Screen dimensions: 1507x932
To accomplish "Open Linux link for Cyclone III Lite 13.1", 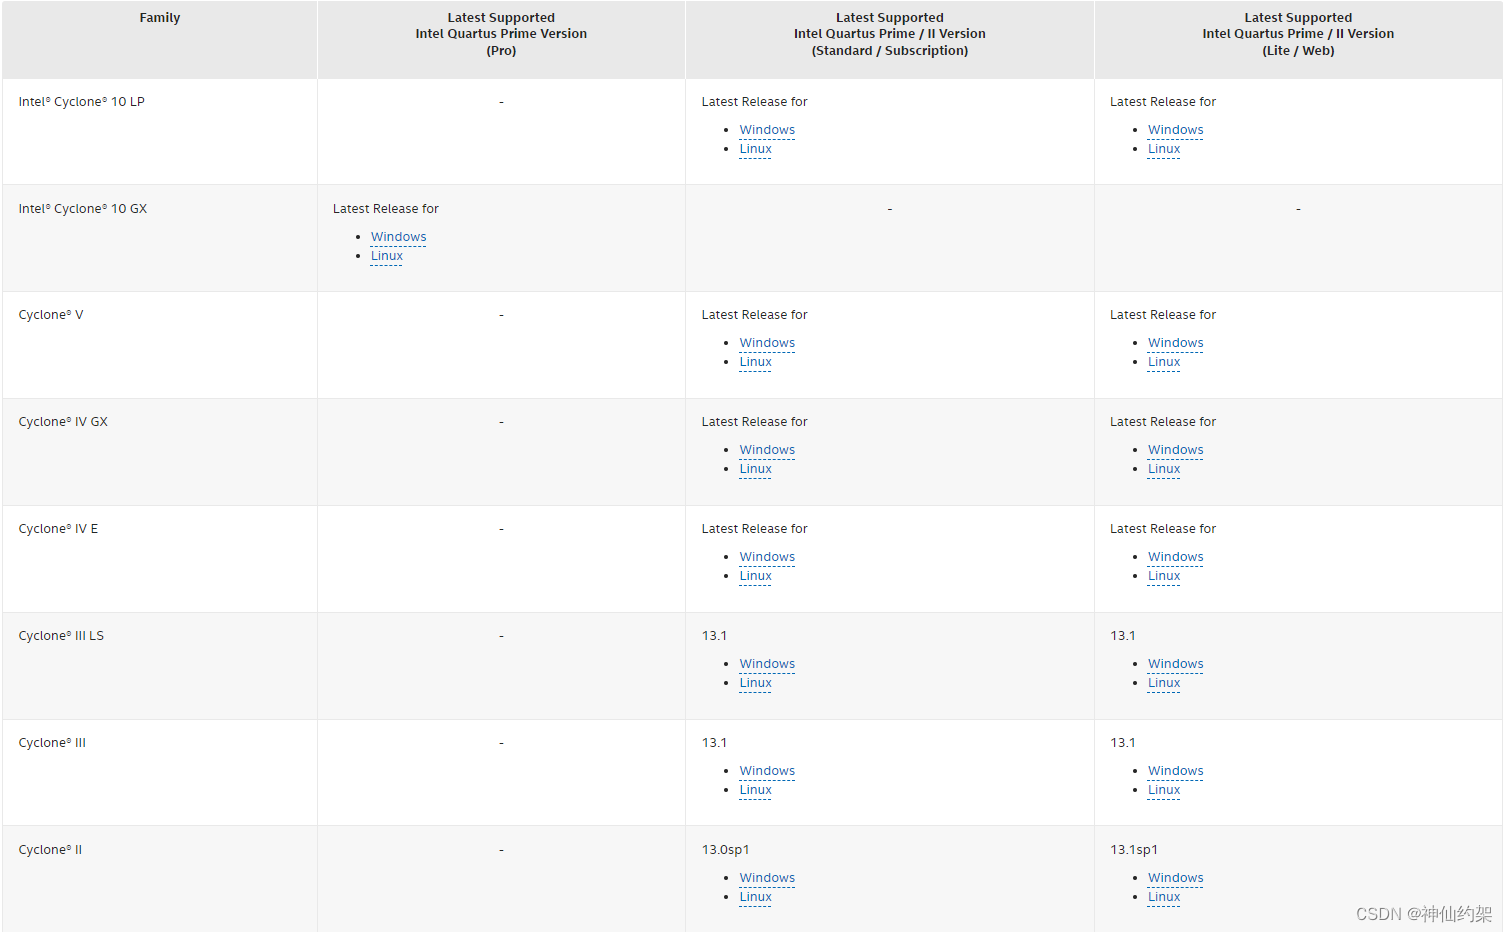I will [1164, 790].
